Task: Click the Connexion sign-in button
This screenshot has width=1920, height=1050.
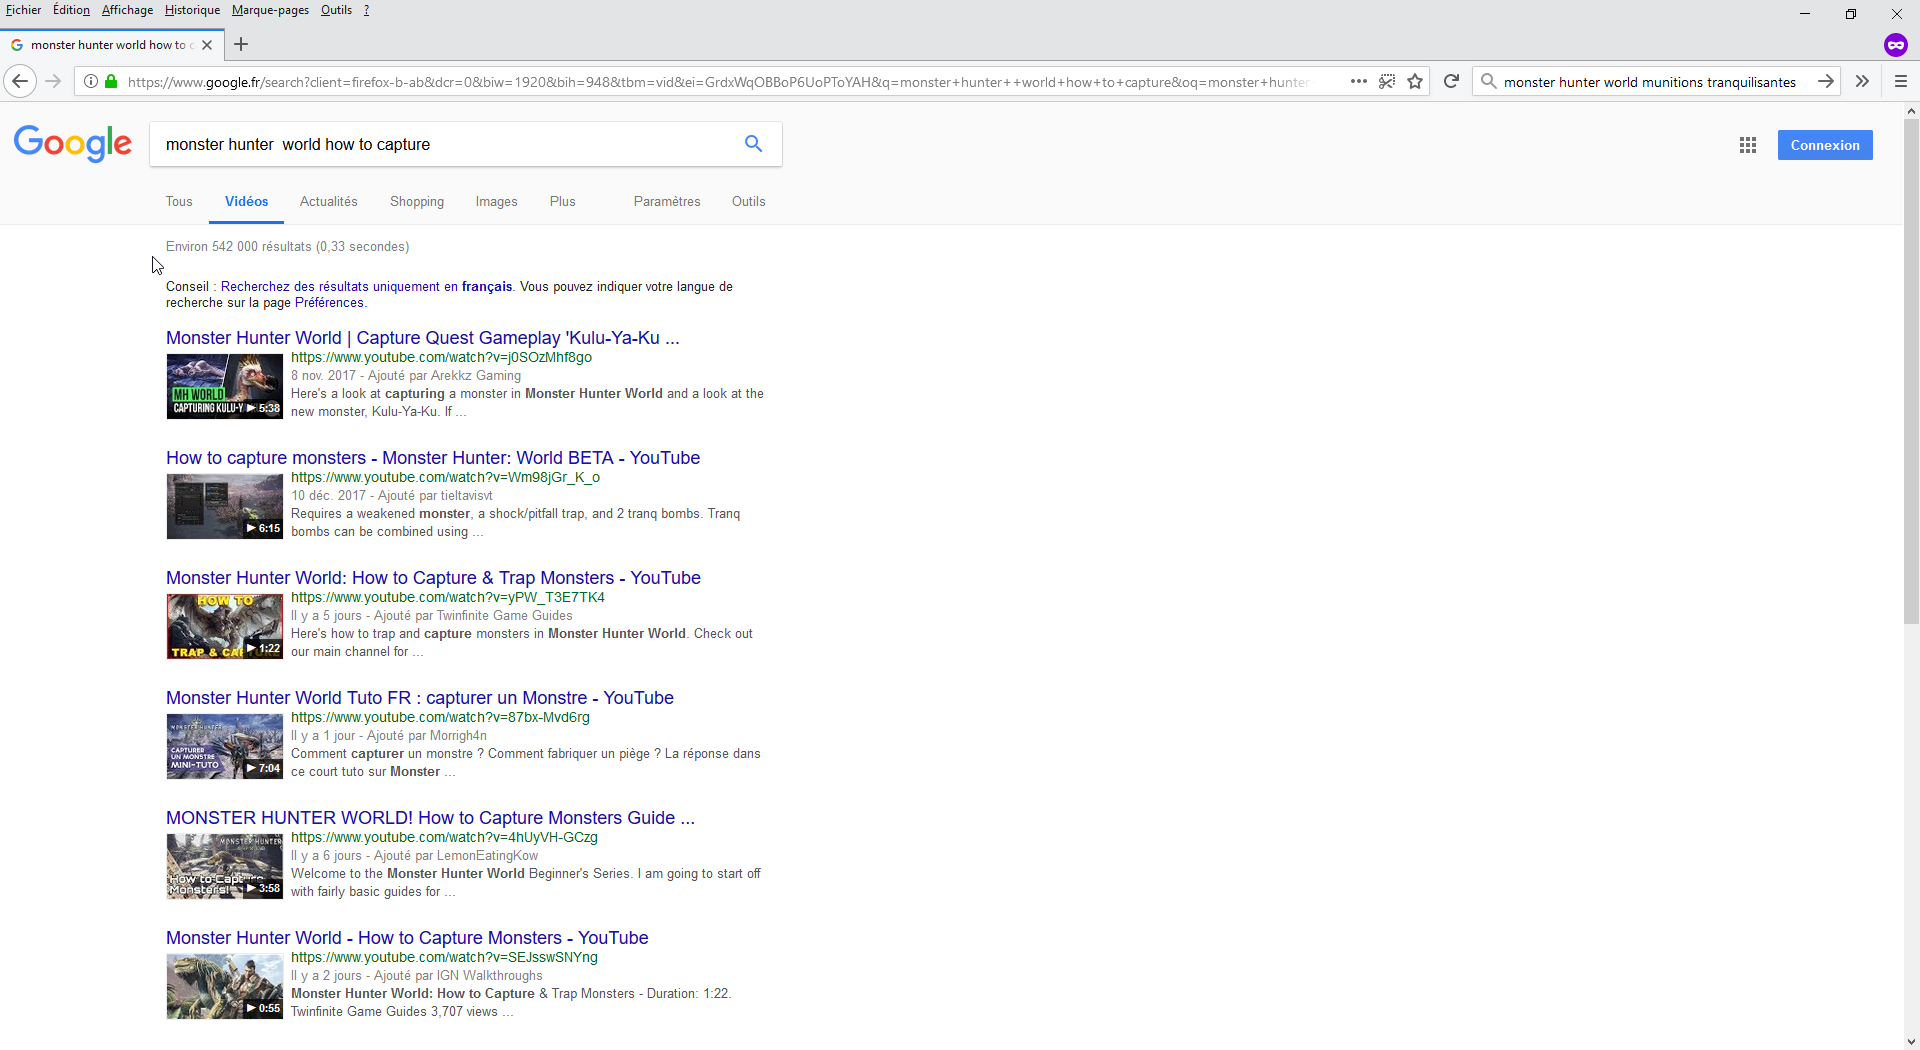Action: pos(1825,145)
